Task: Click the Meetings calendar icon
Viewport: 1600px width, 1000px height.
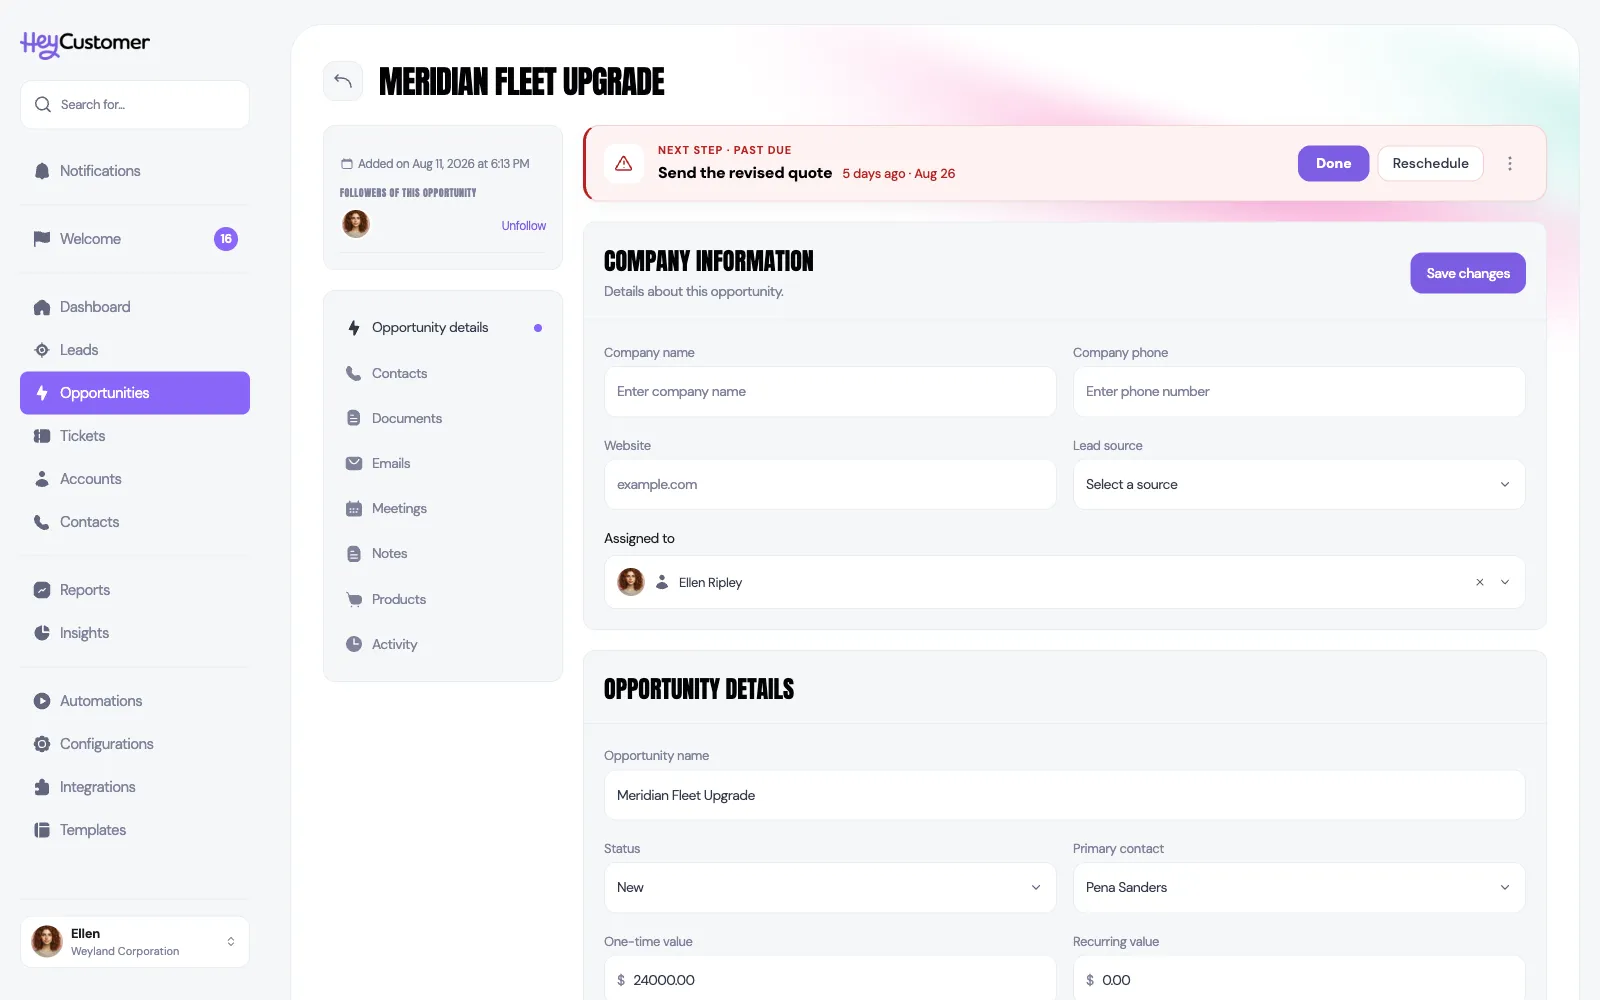Action: tap(354, 508)
